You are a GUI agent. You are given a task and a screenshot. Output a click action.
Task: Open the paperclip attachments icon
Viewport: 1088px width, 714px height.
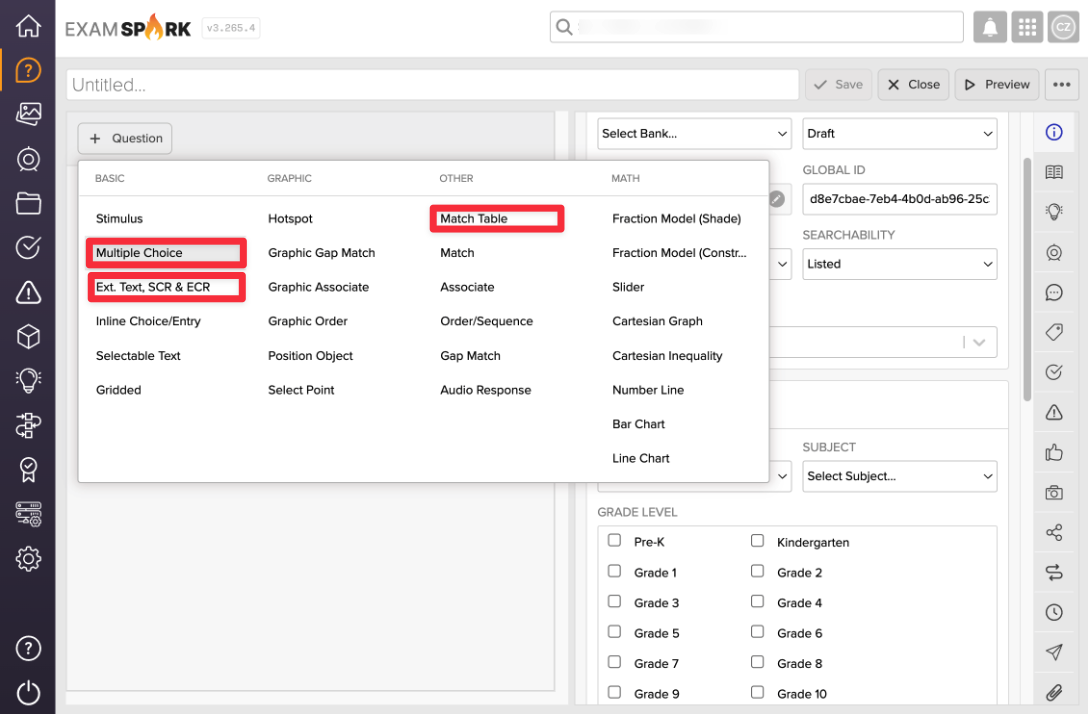click(x=1054, y=692)
